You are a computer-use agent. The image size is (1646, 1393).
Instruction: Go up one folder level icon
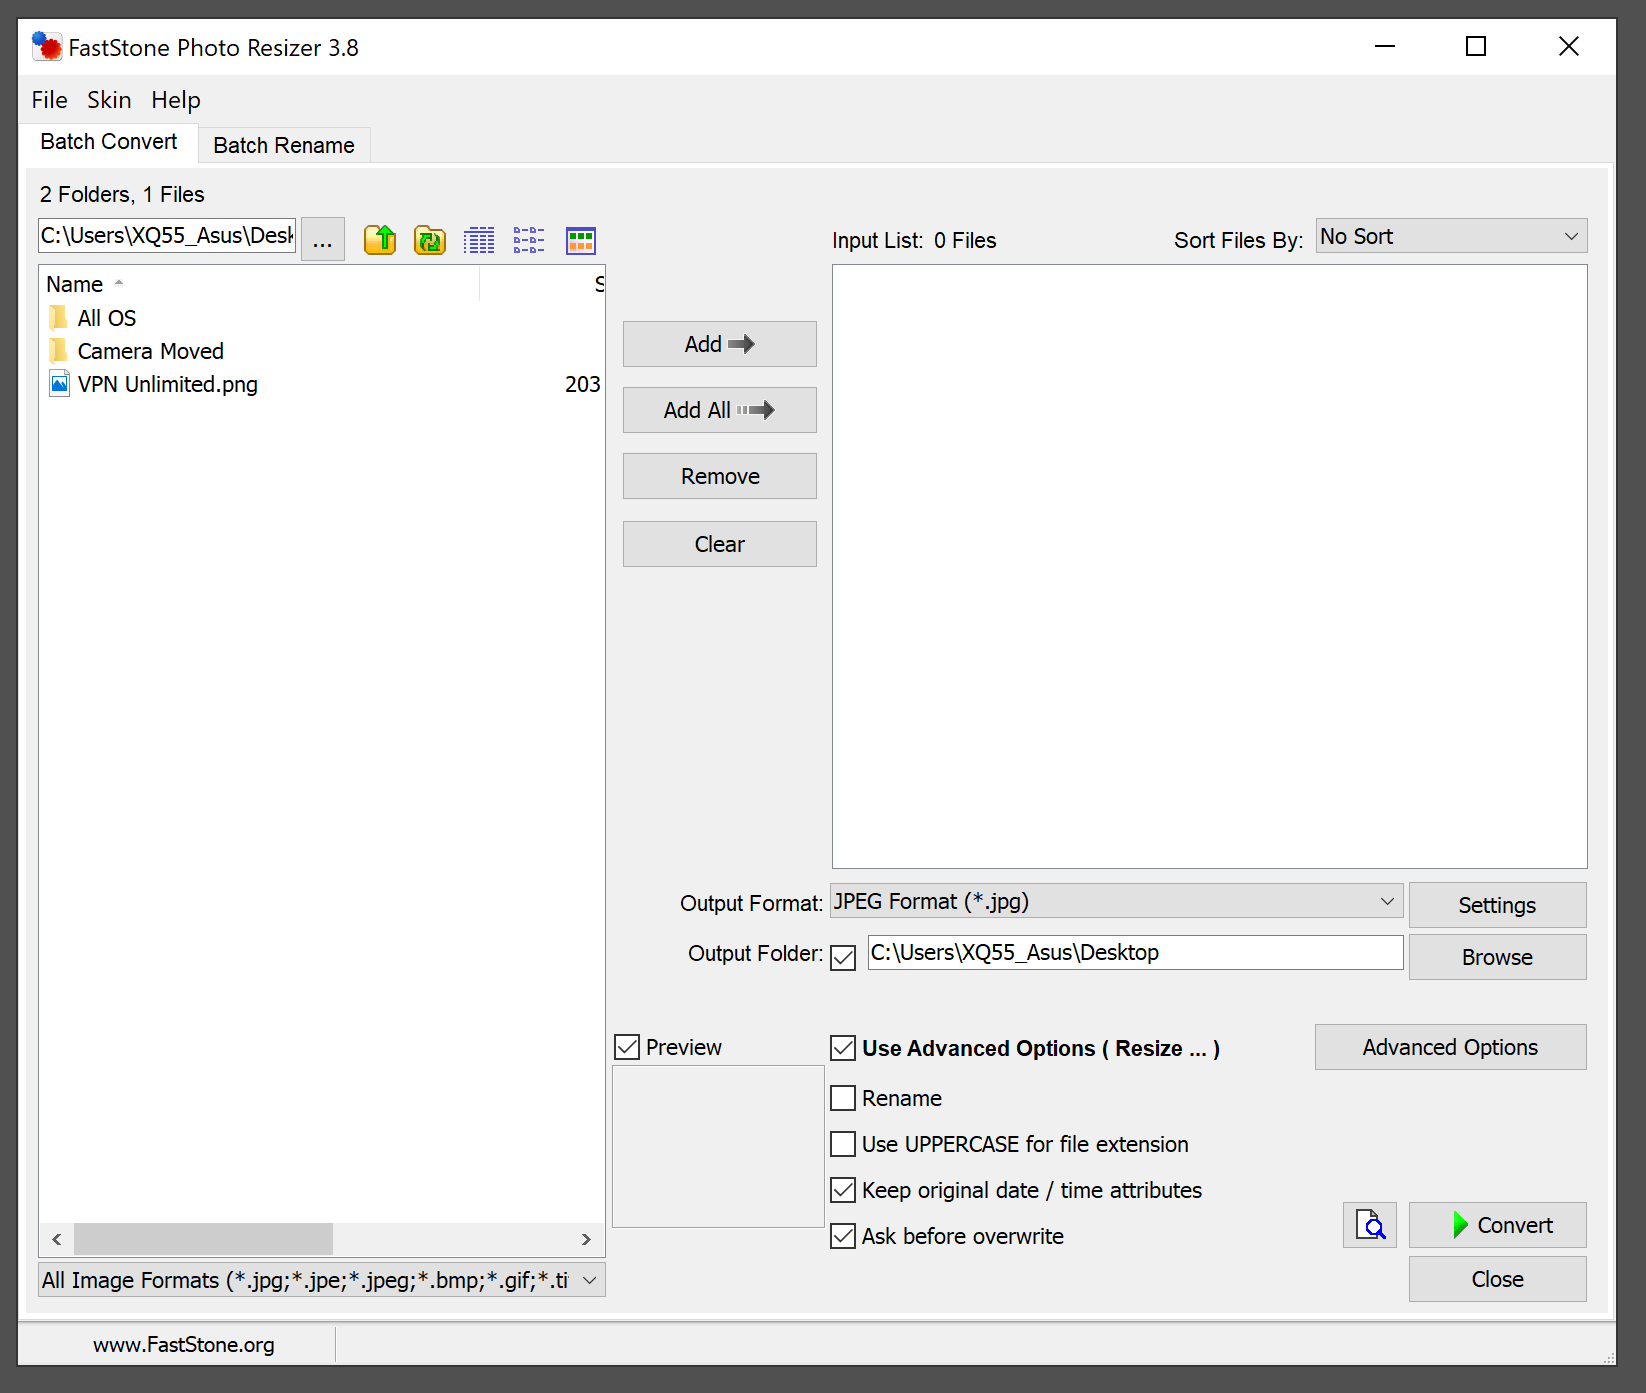380,240
